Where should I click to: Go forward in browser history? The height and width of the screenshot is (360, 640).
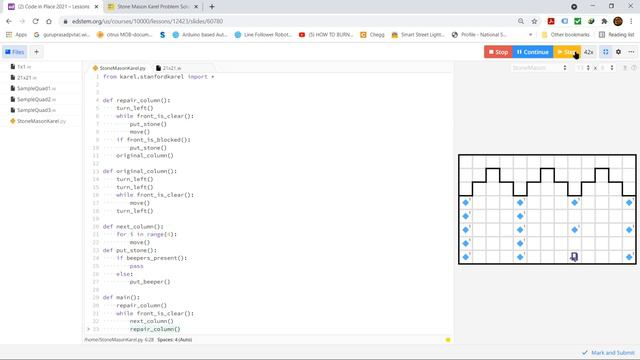pos(22,21)
